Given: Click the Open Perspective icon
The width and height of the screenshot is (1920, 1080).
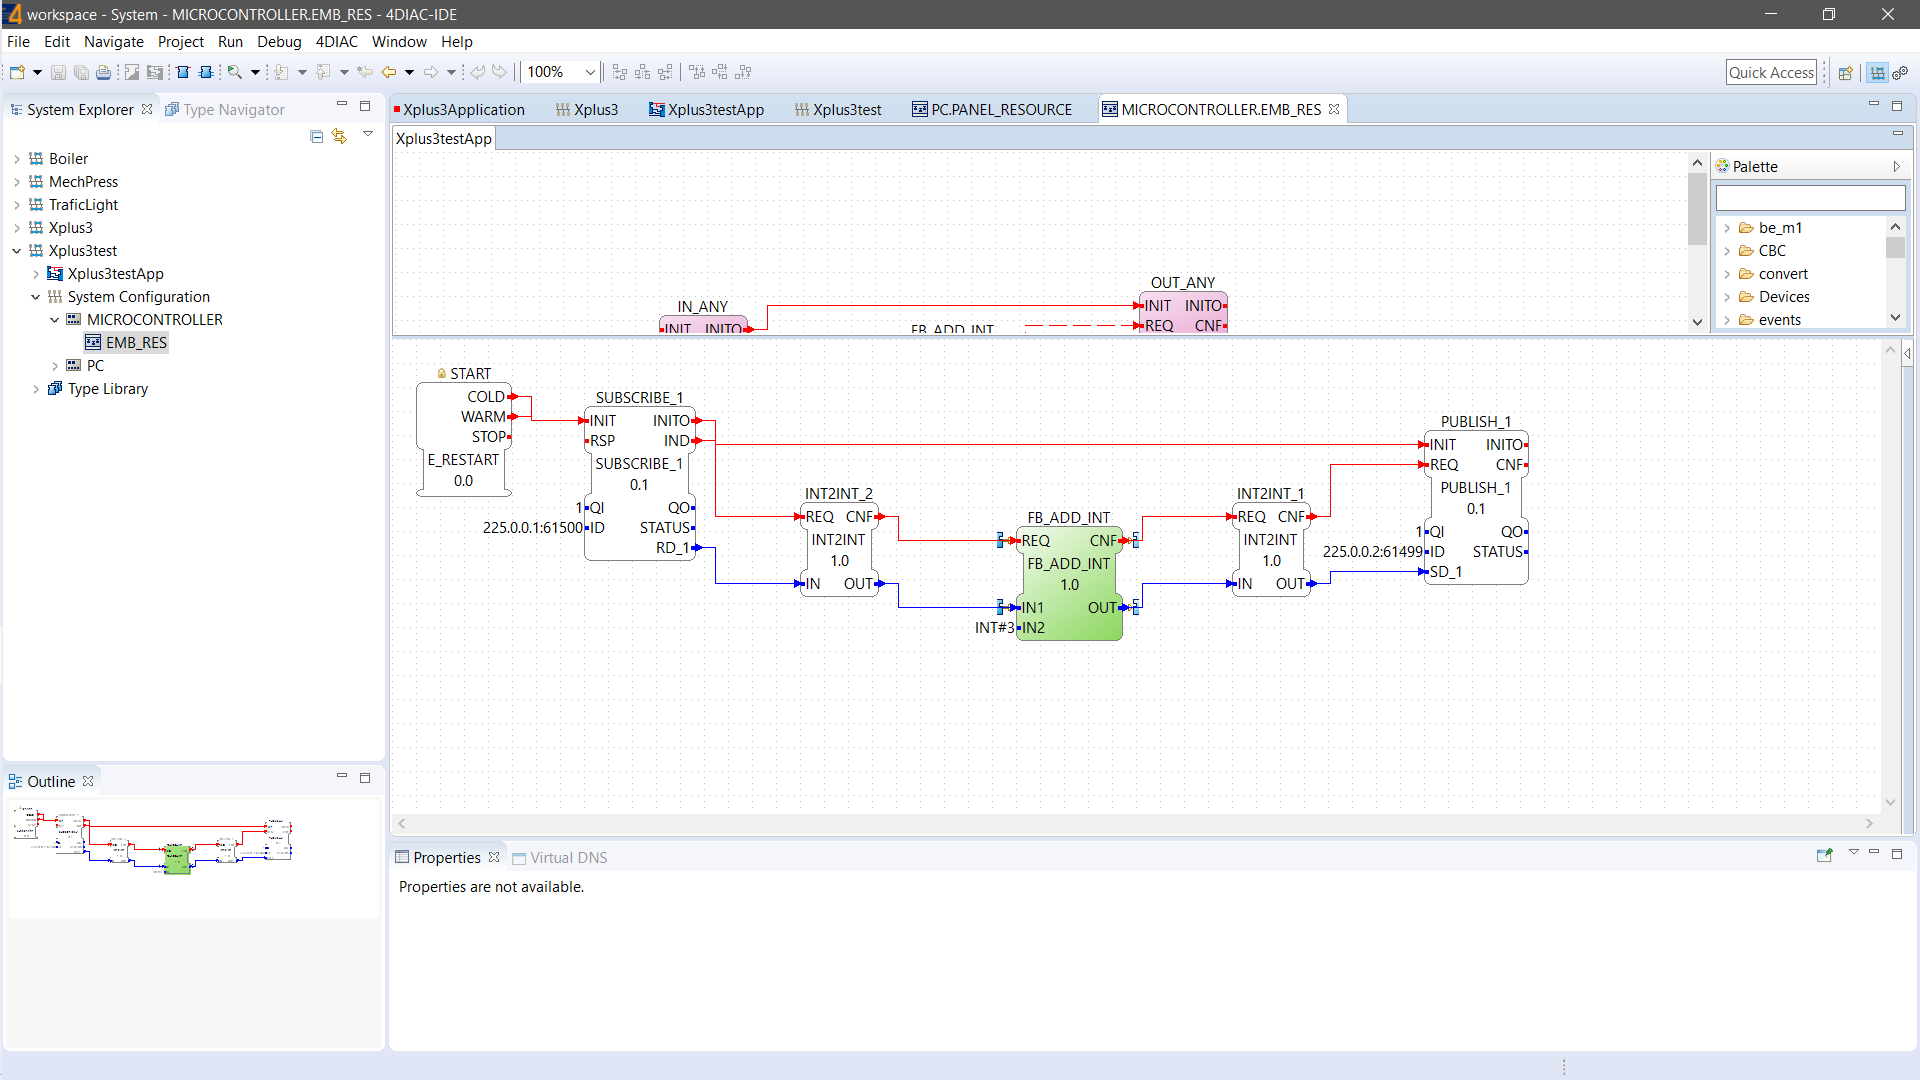Looking at the screenshot, I should pyautogui.click(x=1846, y=72).
